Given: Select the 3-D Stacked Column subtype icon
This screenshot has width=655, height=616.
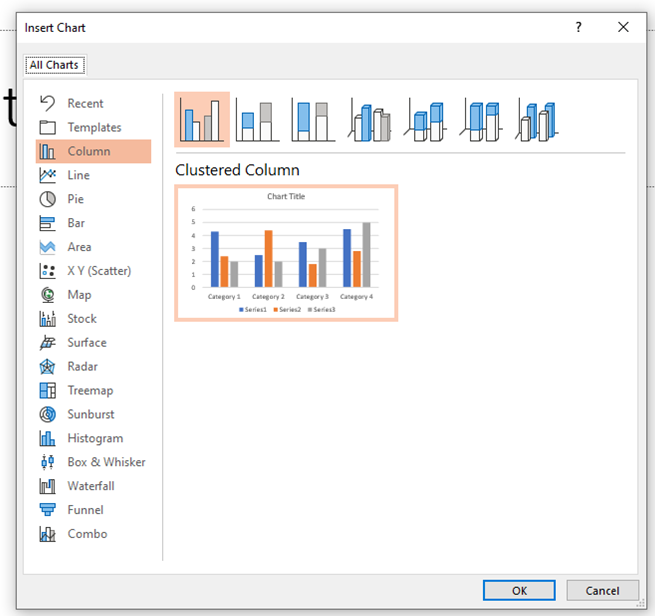Looking at the screenshot, I should (427, 120).
